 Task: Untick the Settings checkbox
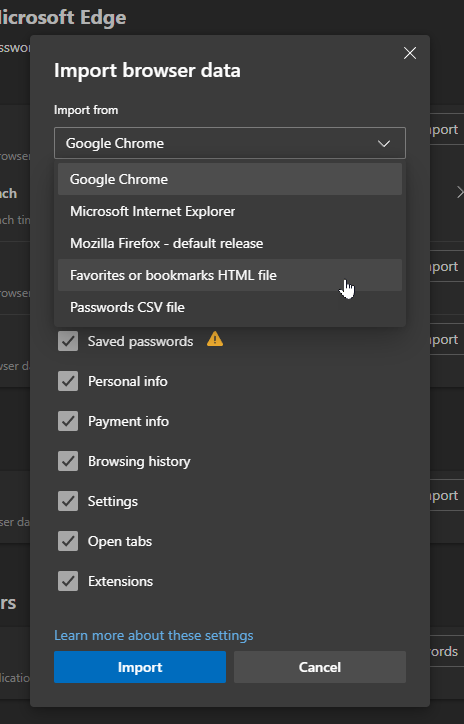click(x=68, y=501)
